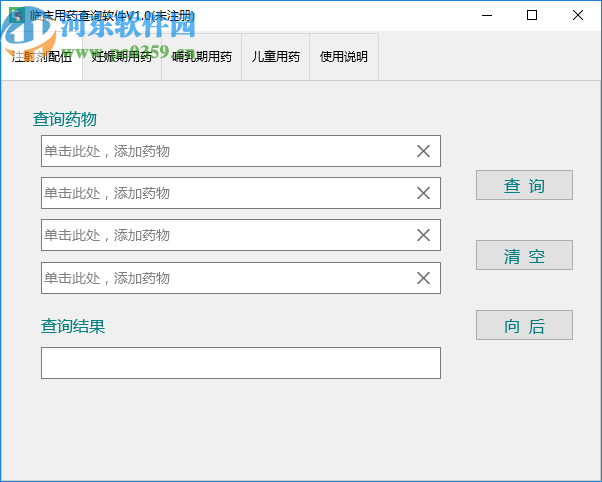Clear the fourth drug field with X

[423, 278]
